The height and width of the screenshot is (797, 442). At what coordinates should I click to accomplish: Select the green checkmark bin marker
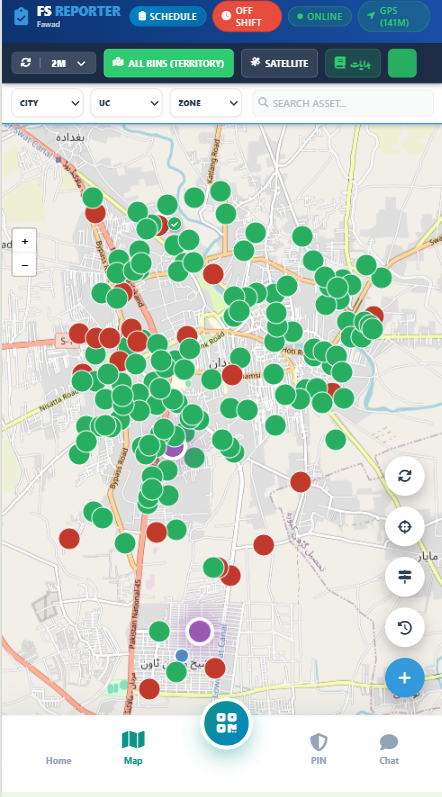click(x=175, y=224)
